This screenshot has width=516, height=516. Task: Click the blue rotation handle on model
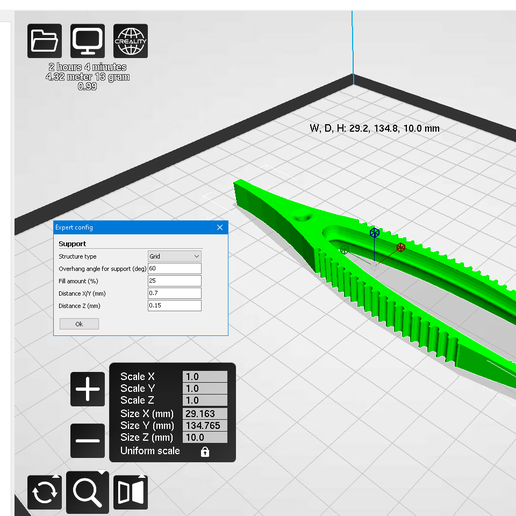375,232
